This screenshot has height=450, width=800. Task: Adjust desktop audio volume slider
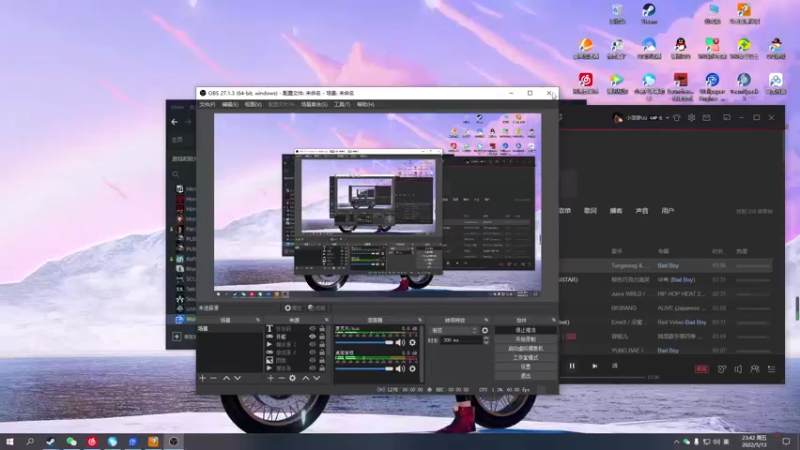coord(364,368)
